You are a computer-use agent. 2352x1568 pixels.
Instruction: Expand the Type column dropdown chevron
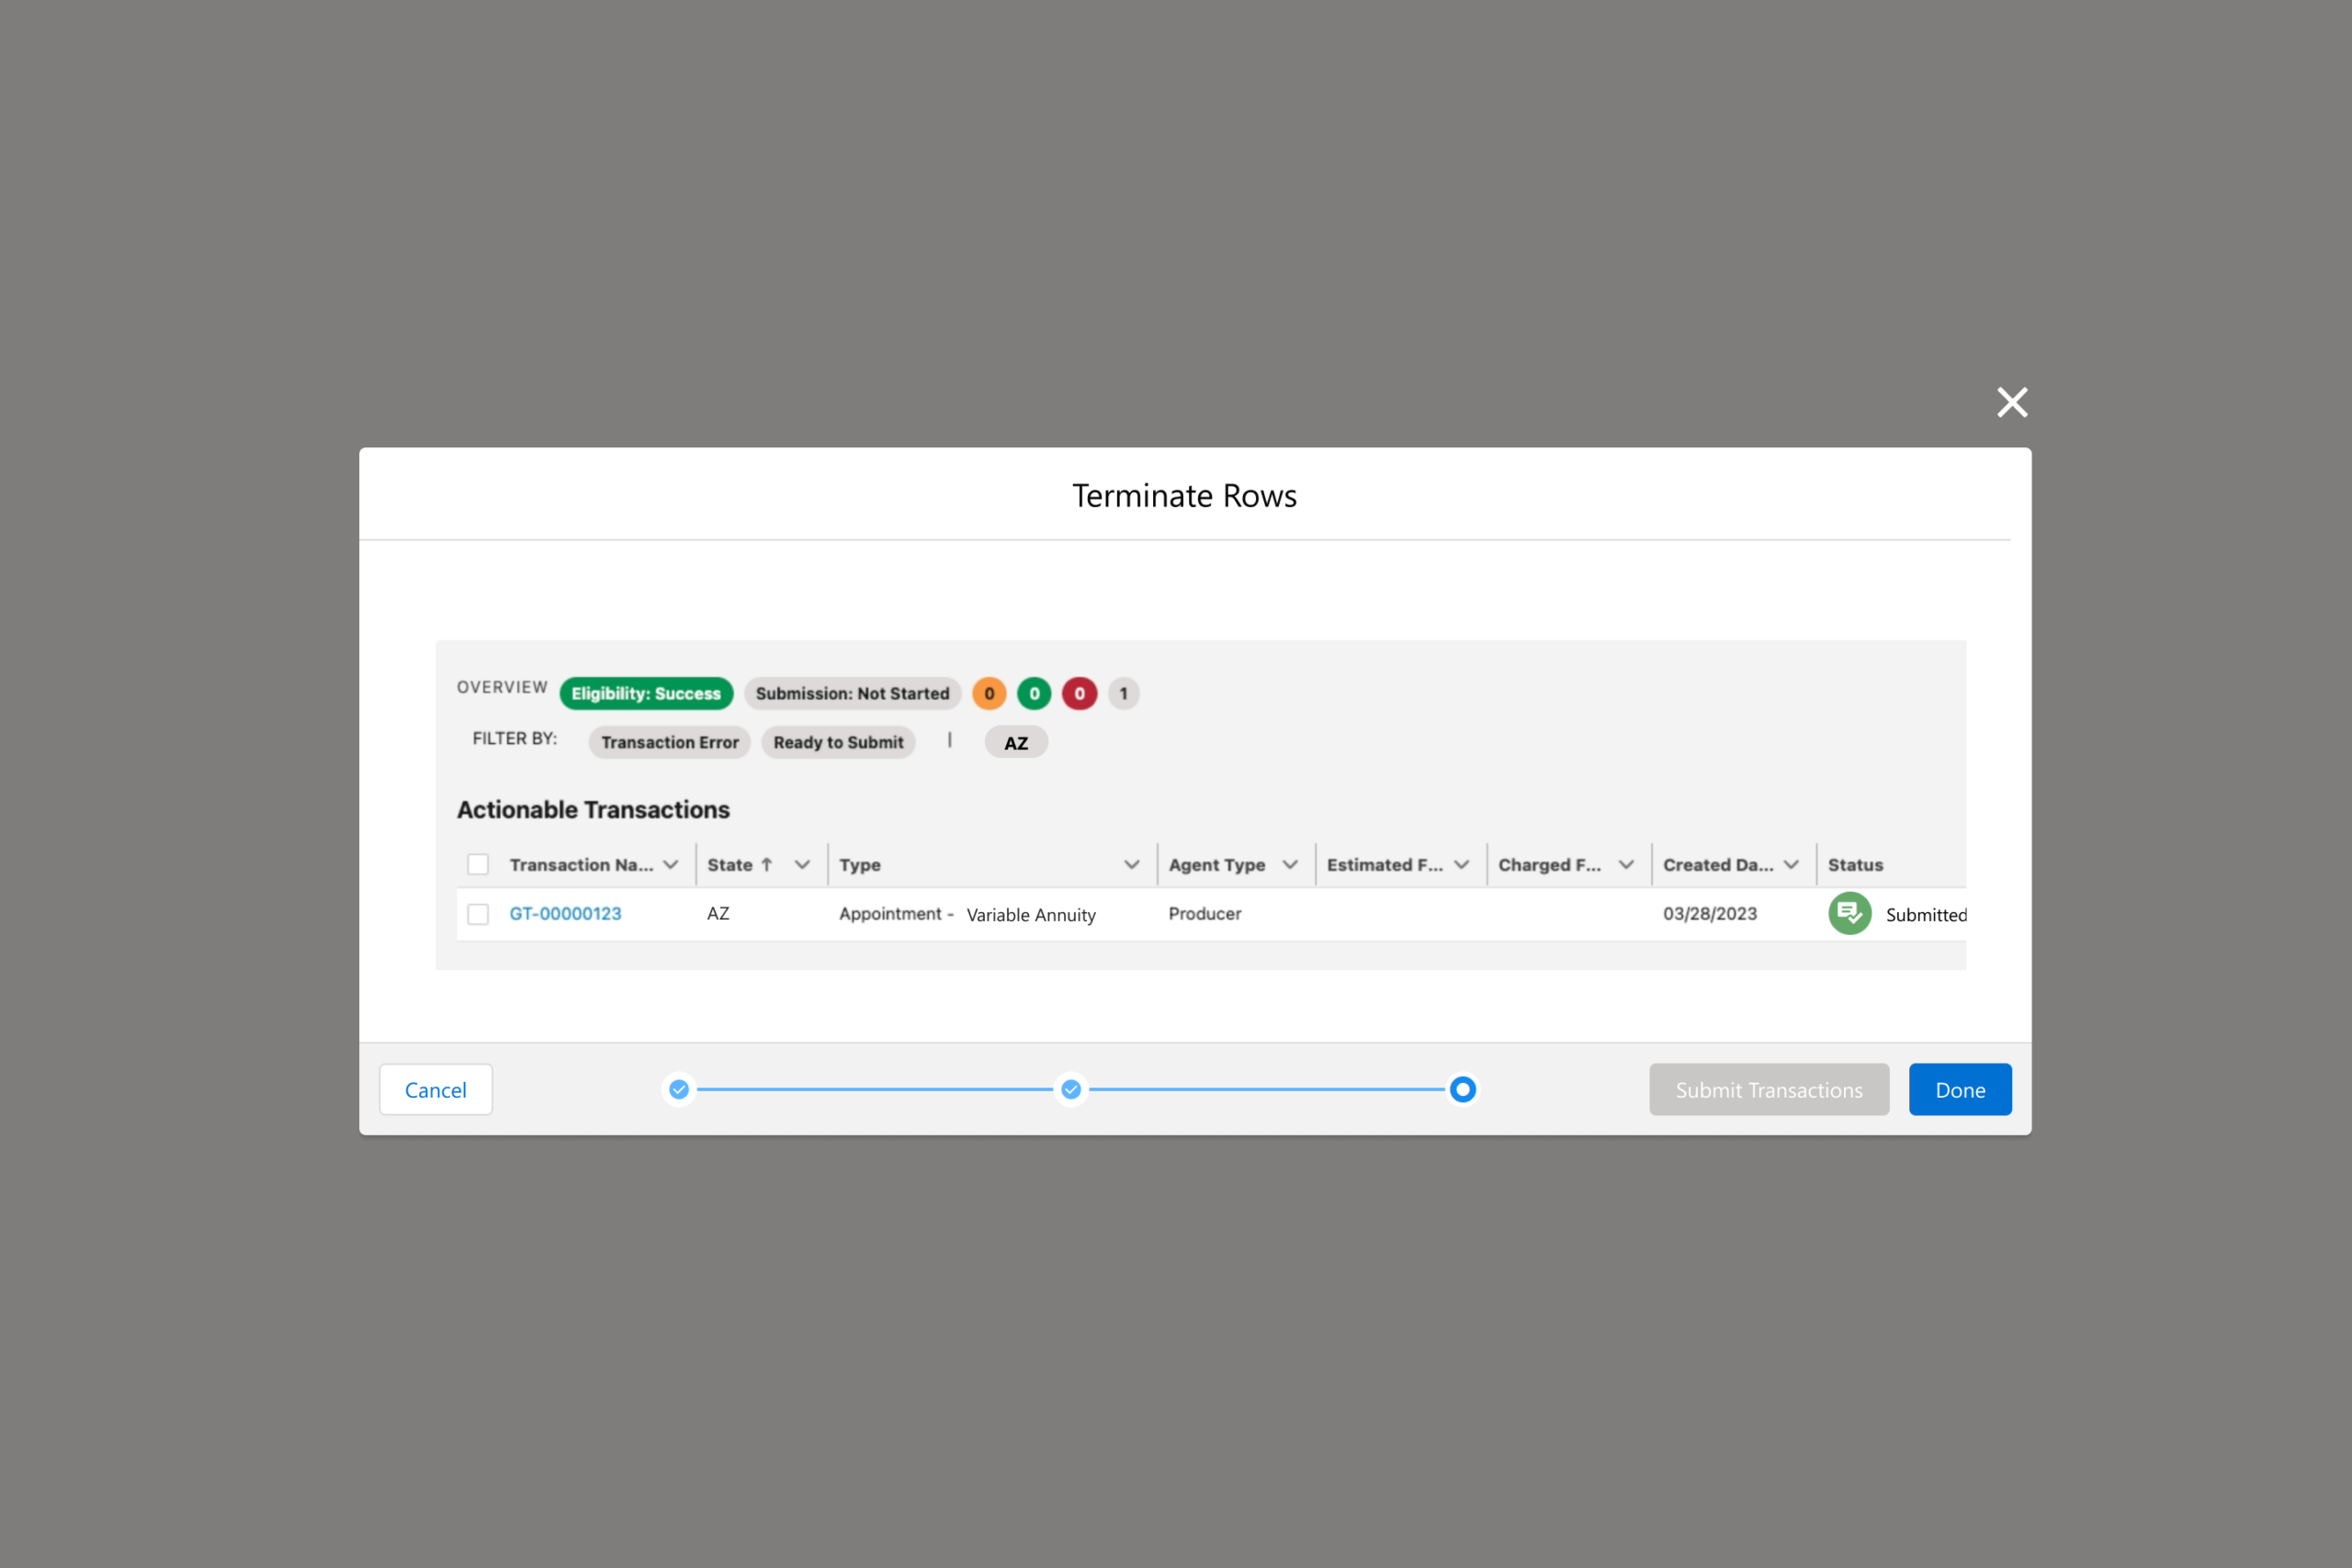tap(1131, 864)
